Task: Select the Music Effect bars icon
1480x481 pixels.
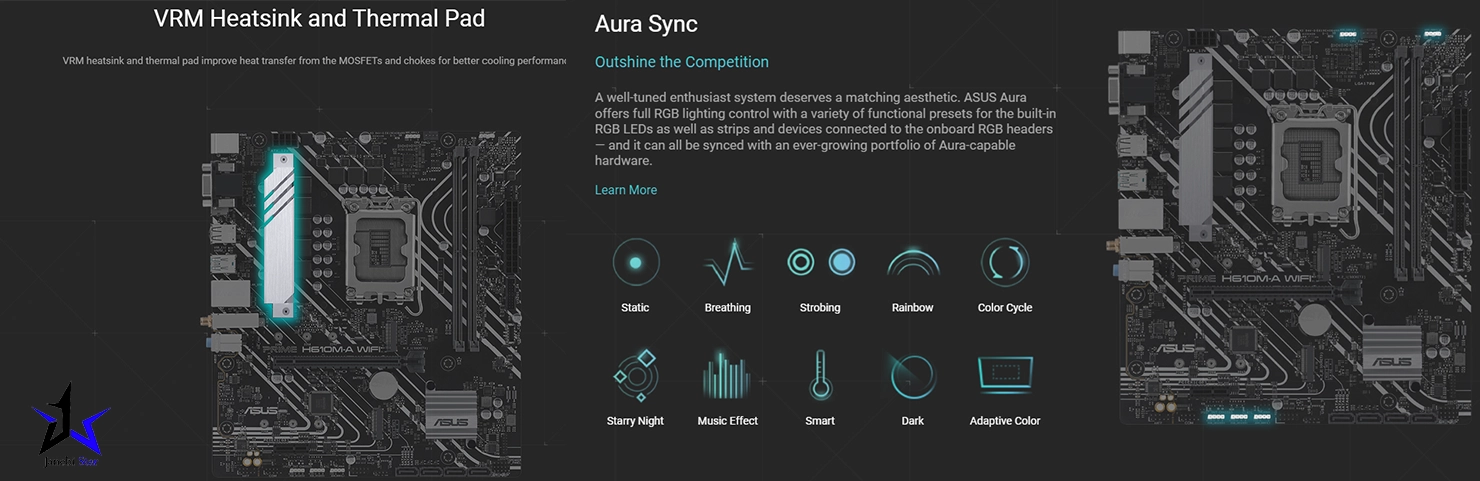Action: click(x=727, y=376)
